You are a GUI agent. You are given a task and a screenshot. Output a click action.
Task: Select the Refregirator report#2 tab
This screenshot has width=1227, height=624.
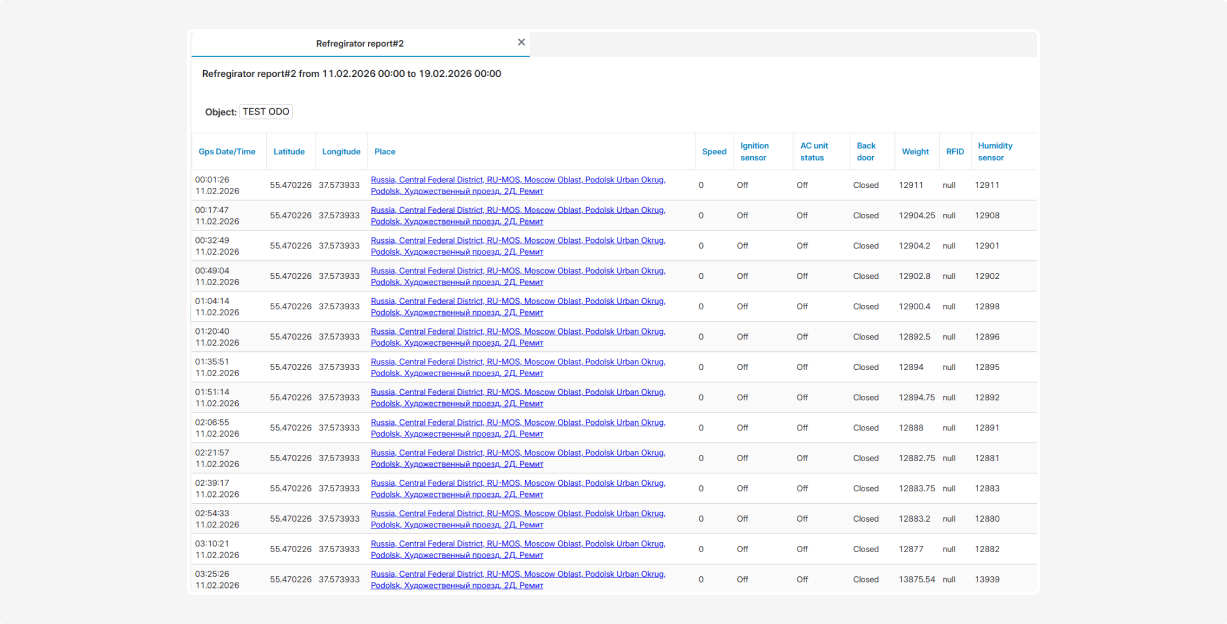click(360, 44)
